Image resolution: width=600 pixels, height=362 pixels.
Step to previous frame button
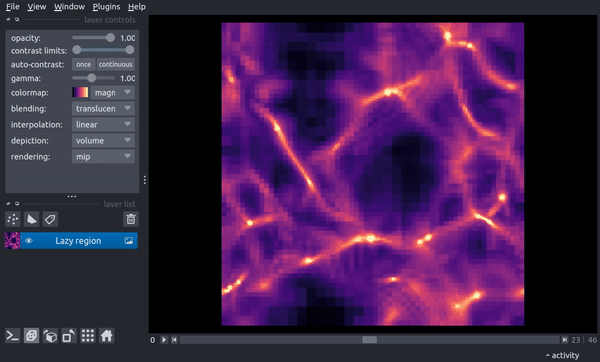pyautogui.click(x=174, y=339)
